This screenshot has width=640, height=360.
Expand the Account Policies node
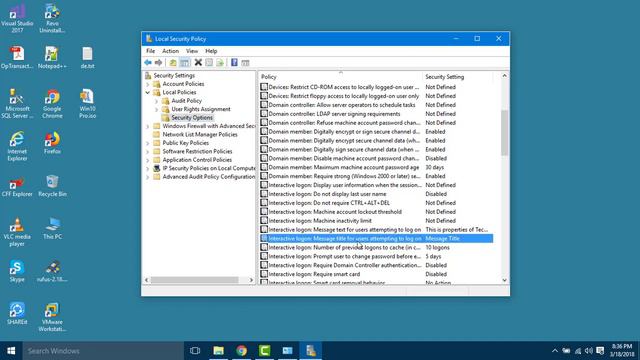tap(148, 84)
